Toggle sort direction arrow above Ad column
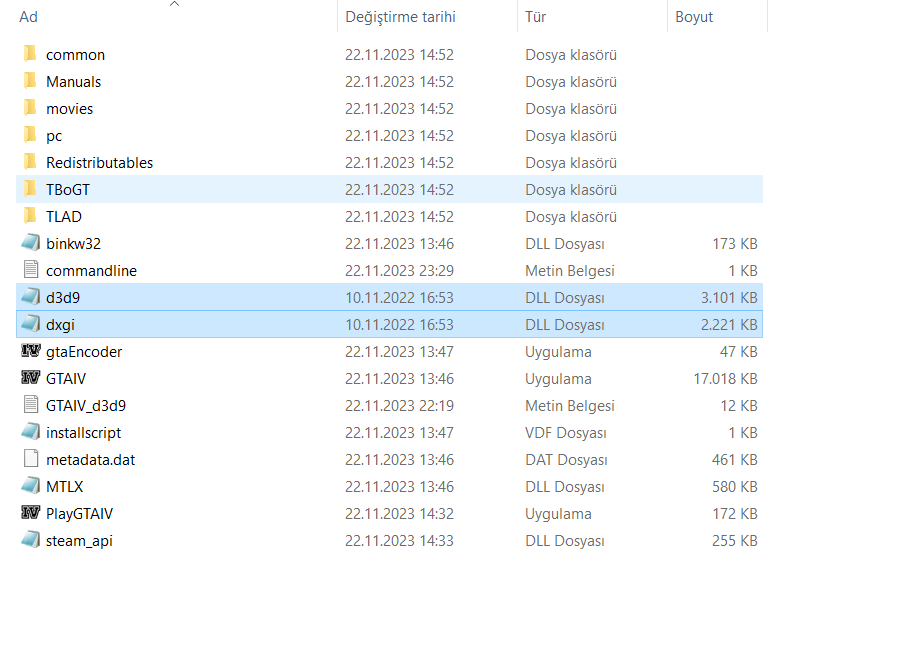Screen dimensions: 902x667 point(174,4)
